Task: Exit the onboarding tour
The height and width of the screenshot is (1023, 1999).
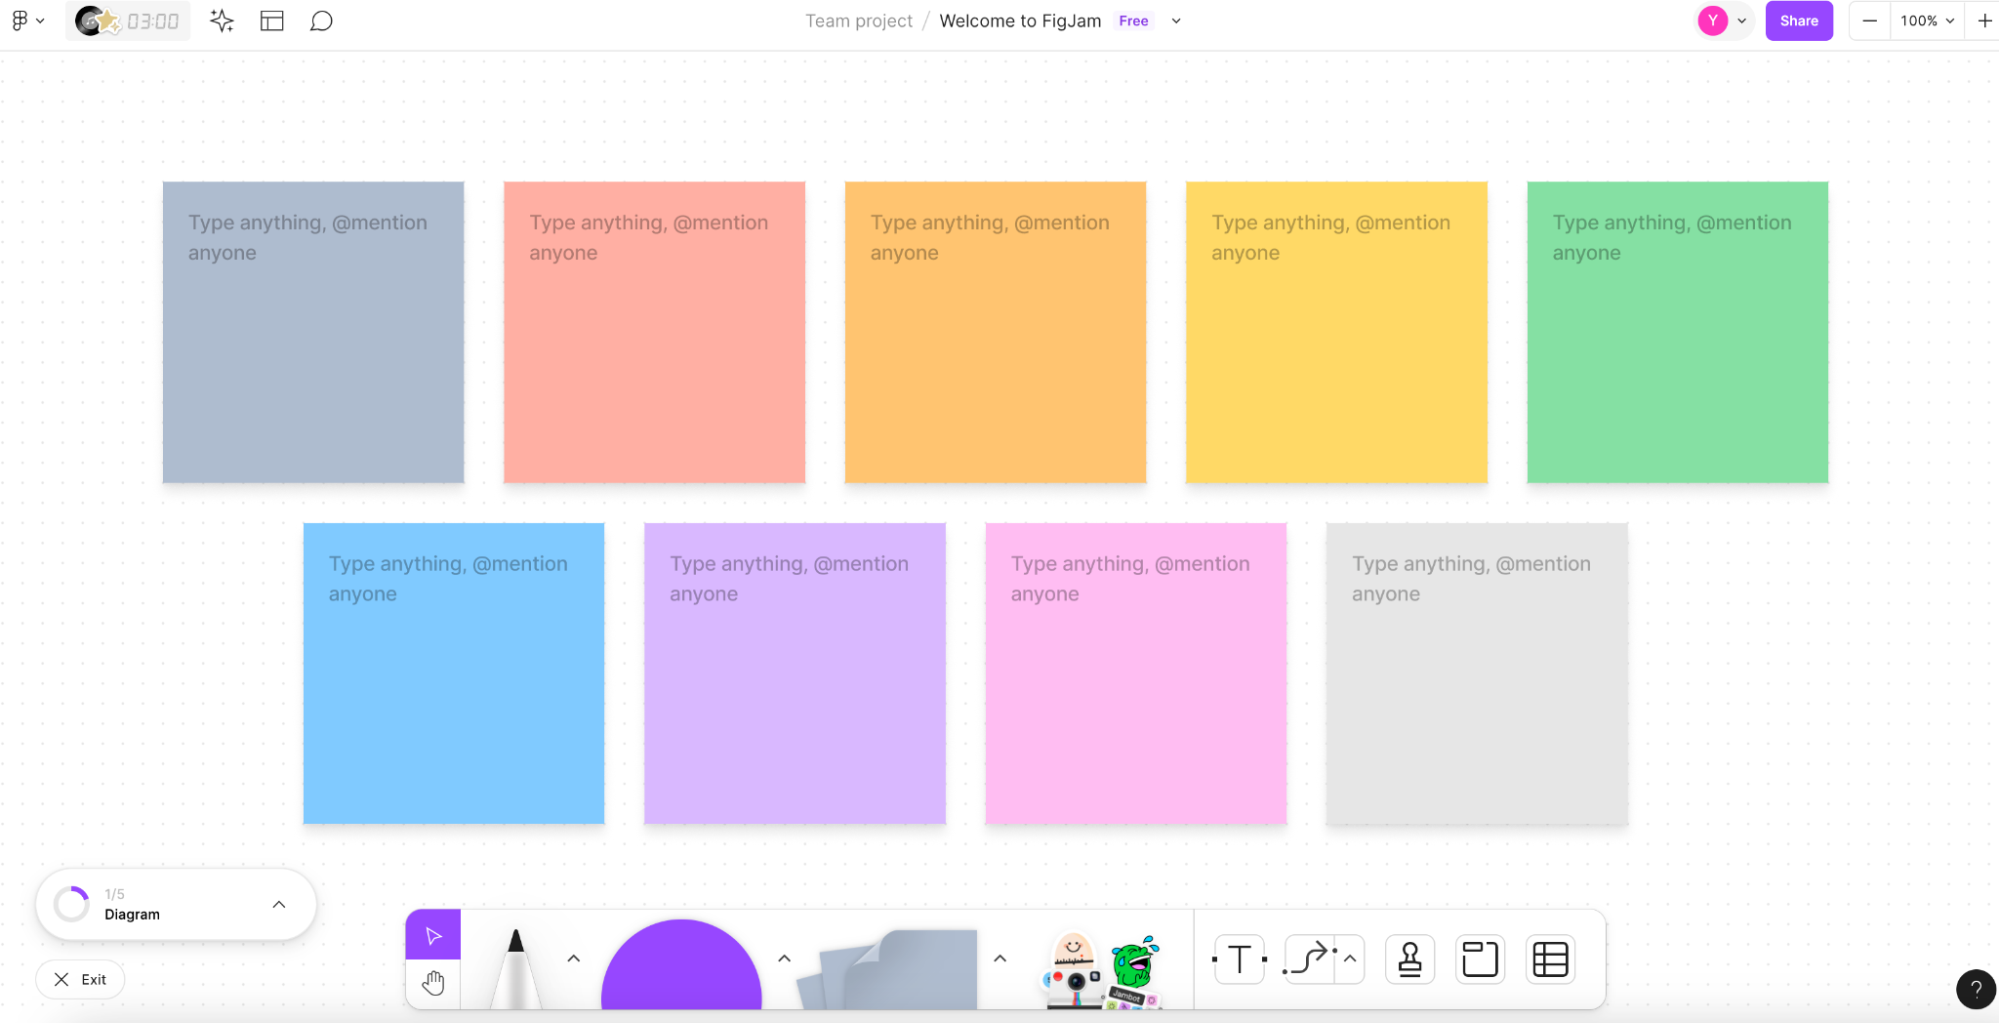Action: click(x=80, y=979)
